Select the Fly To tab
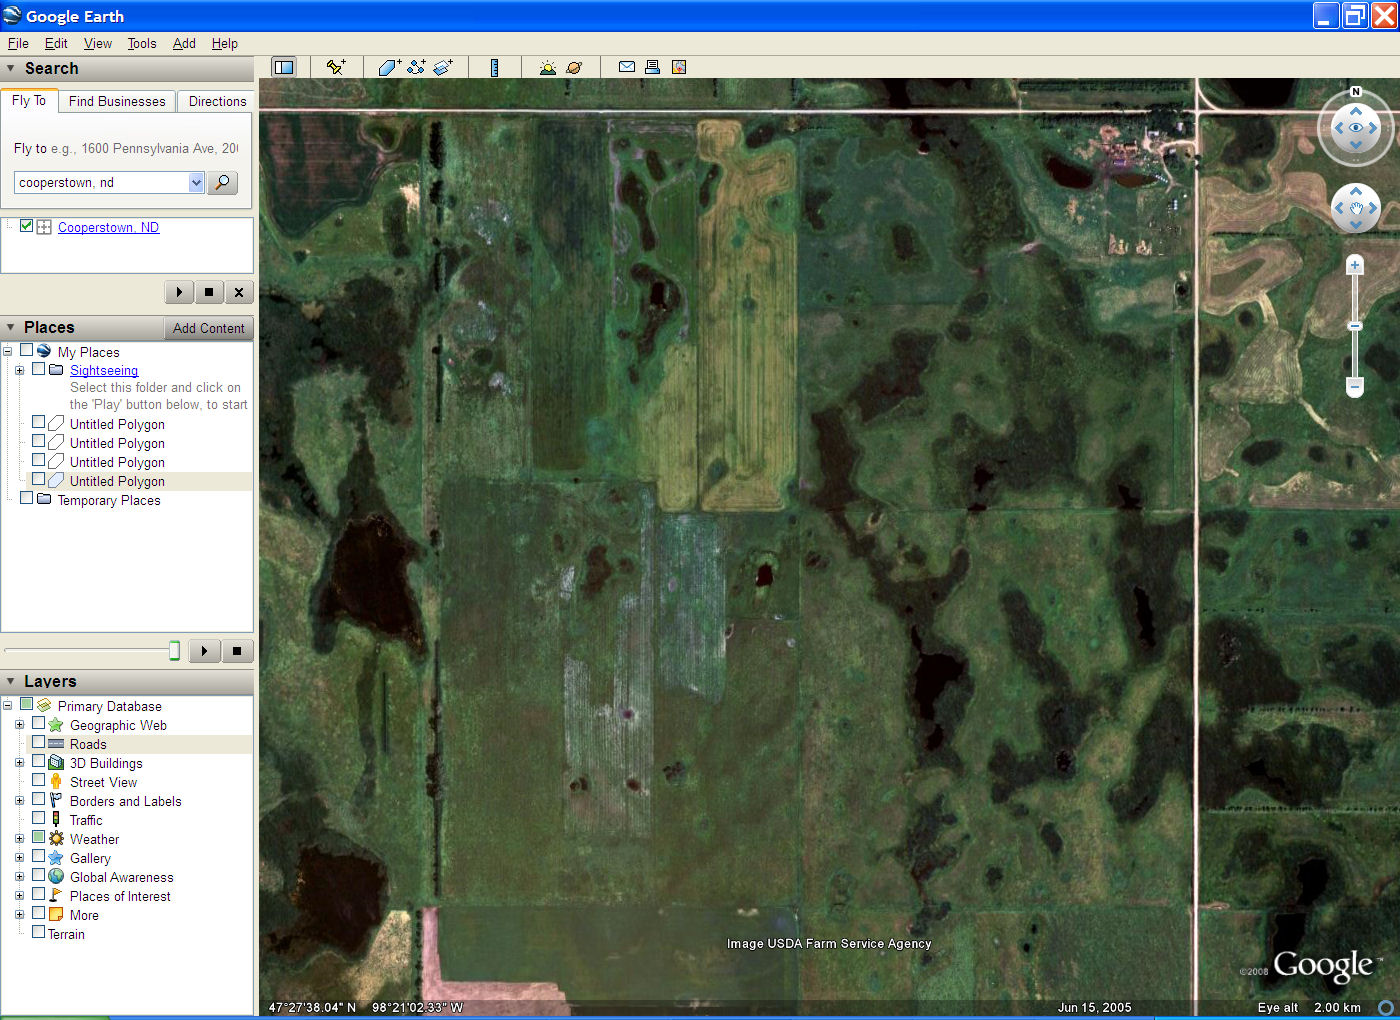This screenshot has width=1400, height=1020. point(29,100)
